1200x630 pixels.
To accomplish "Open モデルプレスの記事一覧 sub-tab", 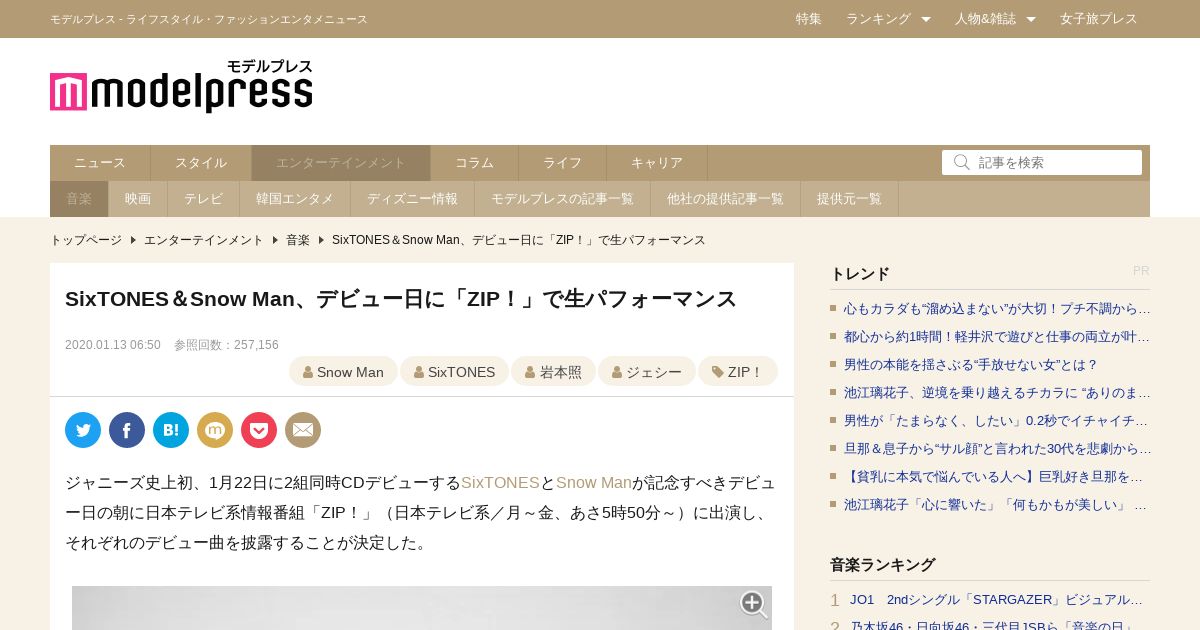I will pyautogui.click(x=562, y=199).
